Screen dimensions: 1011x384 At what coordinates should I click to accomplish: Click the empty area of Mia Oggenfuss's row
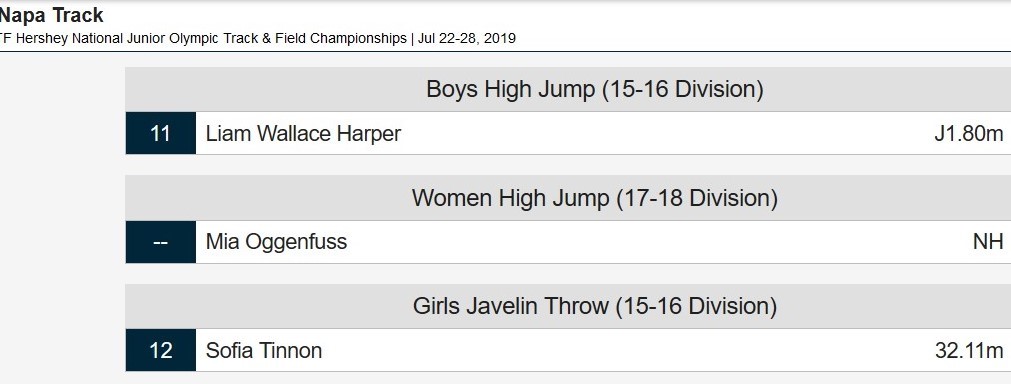click(658, 242)
